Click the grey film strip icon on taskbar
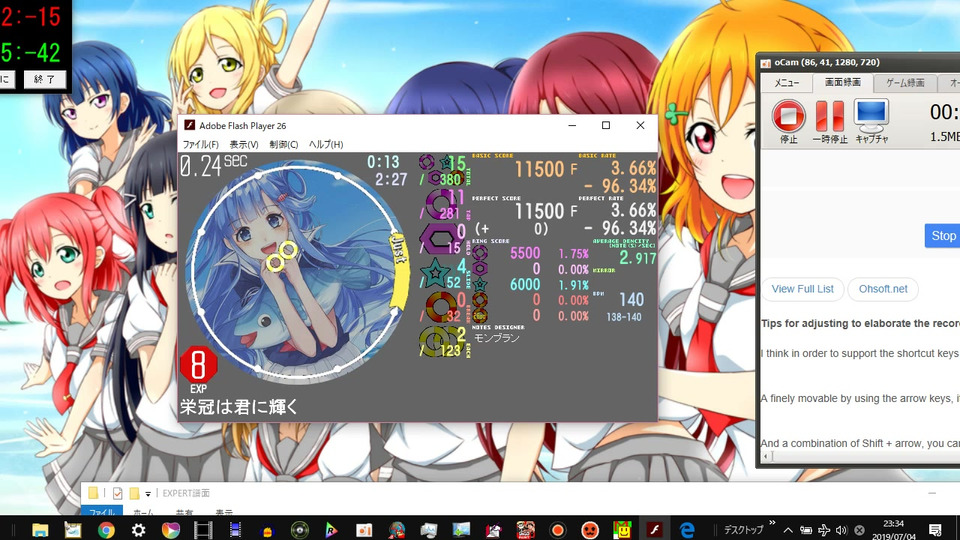The width and height of the screenshot is (960, 540). click(x=203, y=530)
